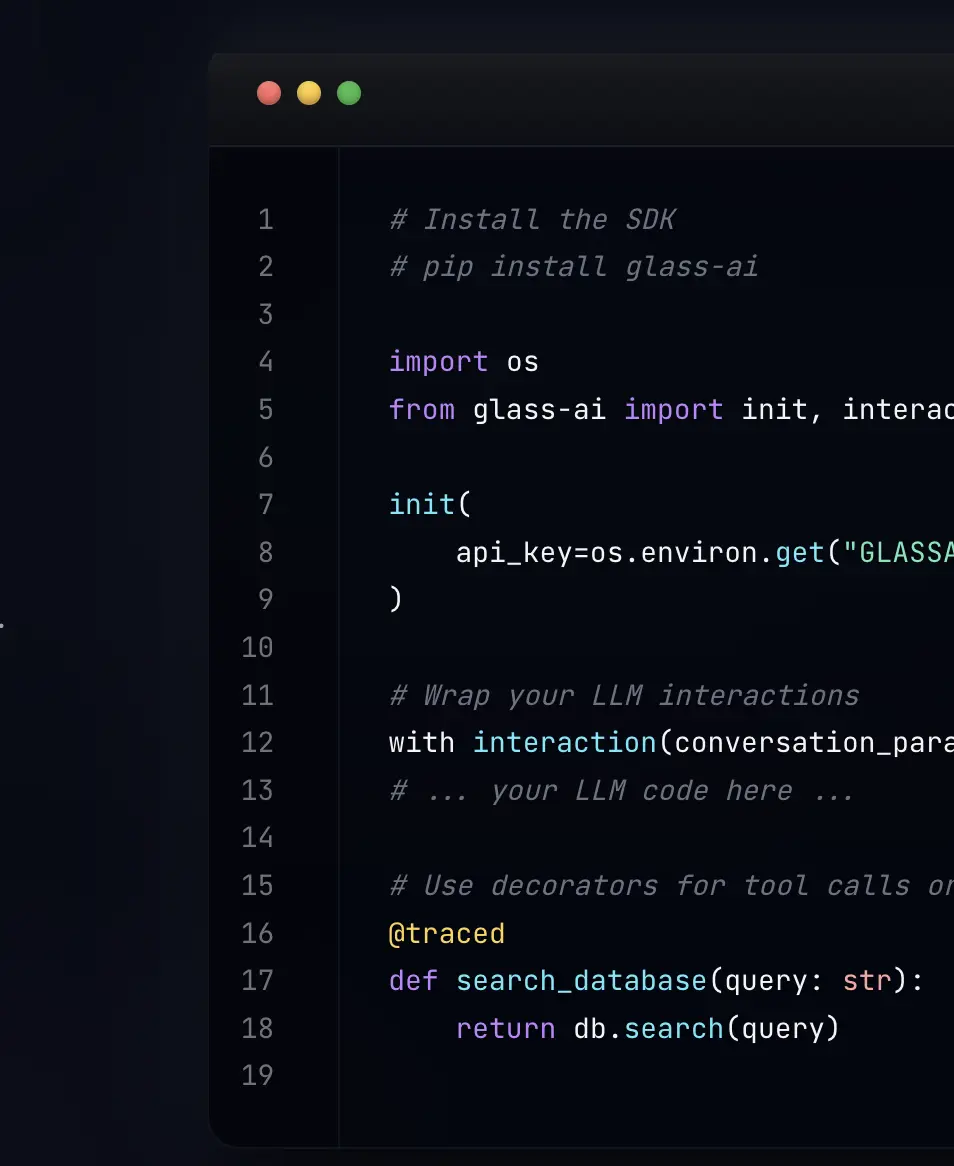Click the '@traced' decorator

(x=447, y=933)
